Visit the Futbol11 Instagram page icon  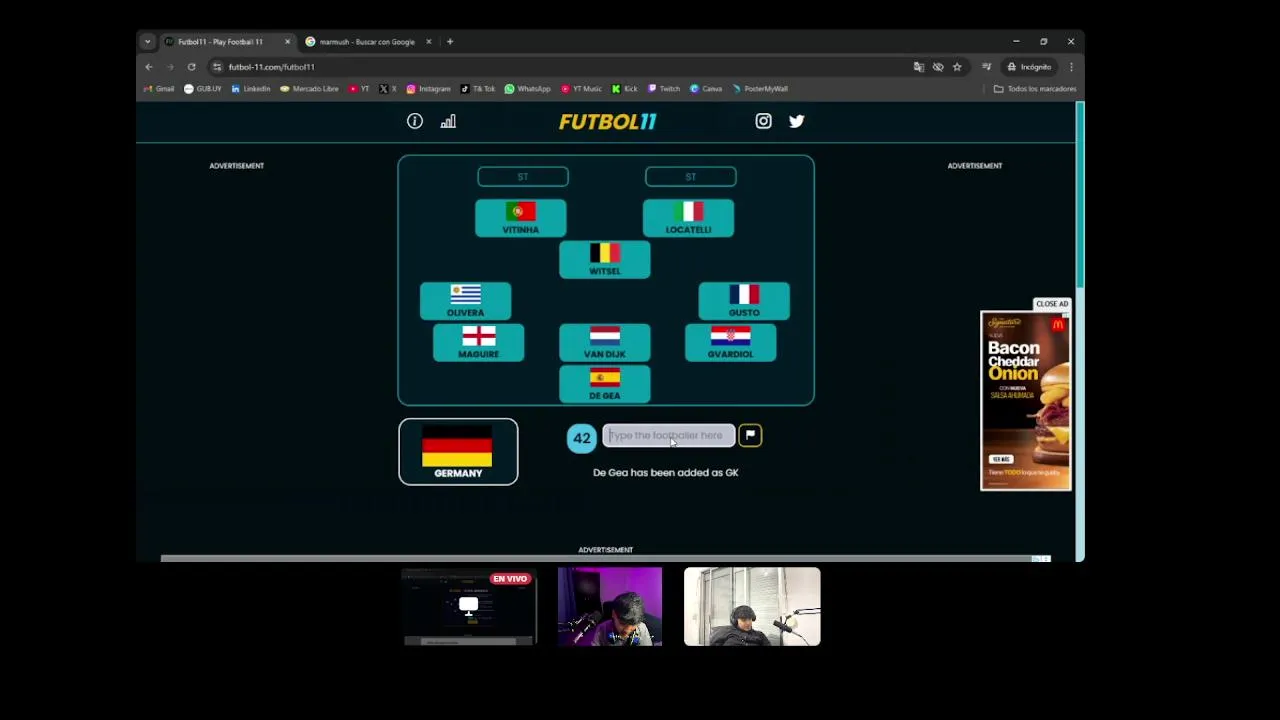(x=763, y=121)
